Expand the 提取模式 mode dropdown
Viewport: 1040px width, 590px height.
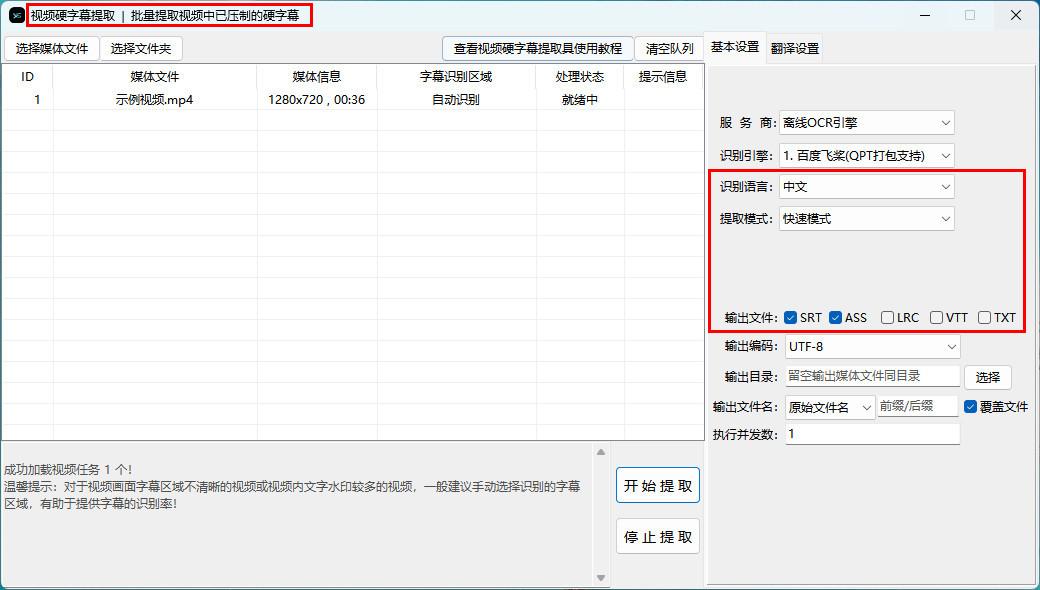coord(867,219)
